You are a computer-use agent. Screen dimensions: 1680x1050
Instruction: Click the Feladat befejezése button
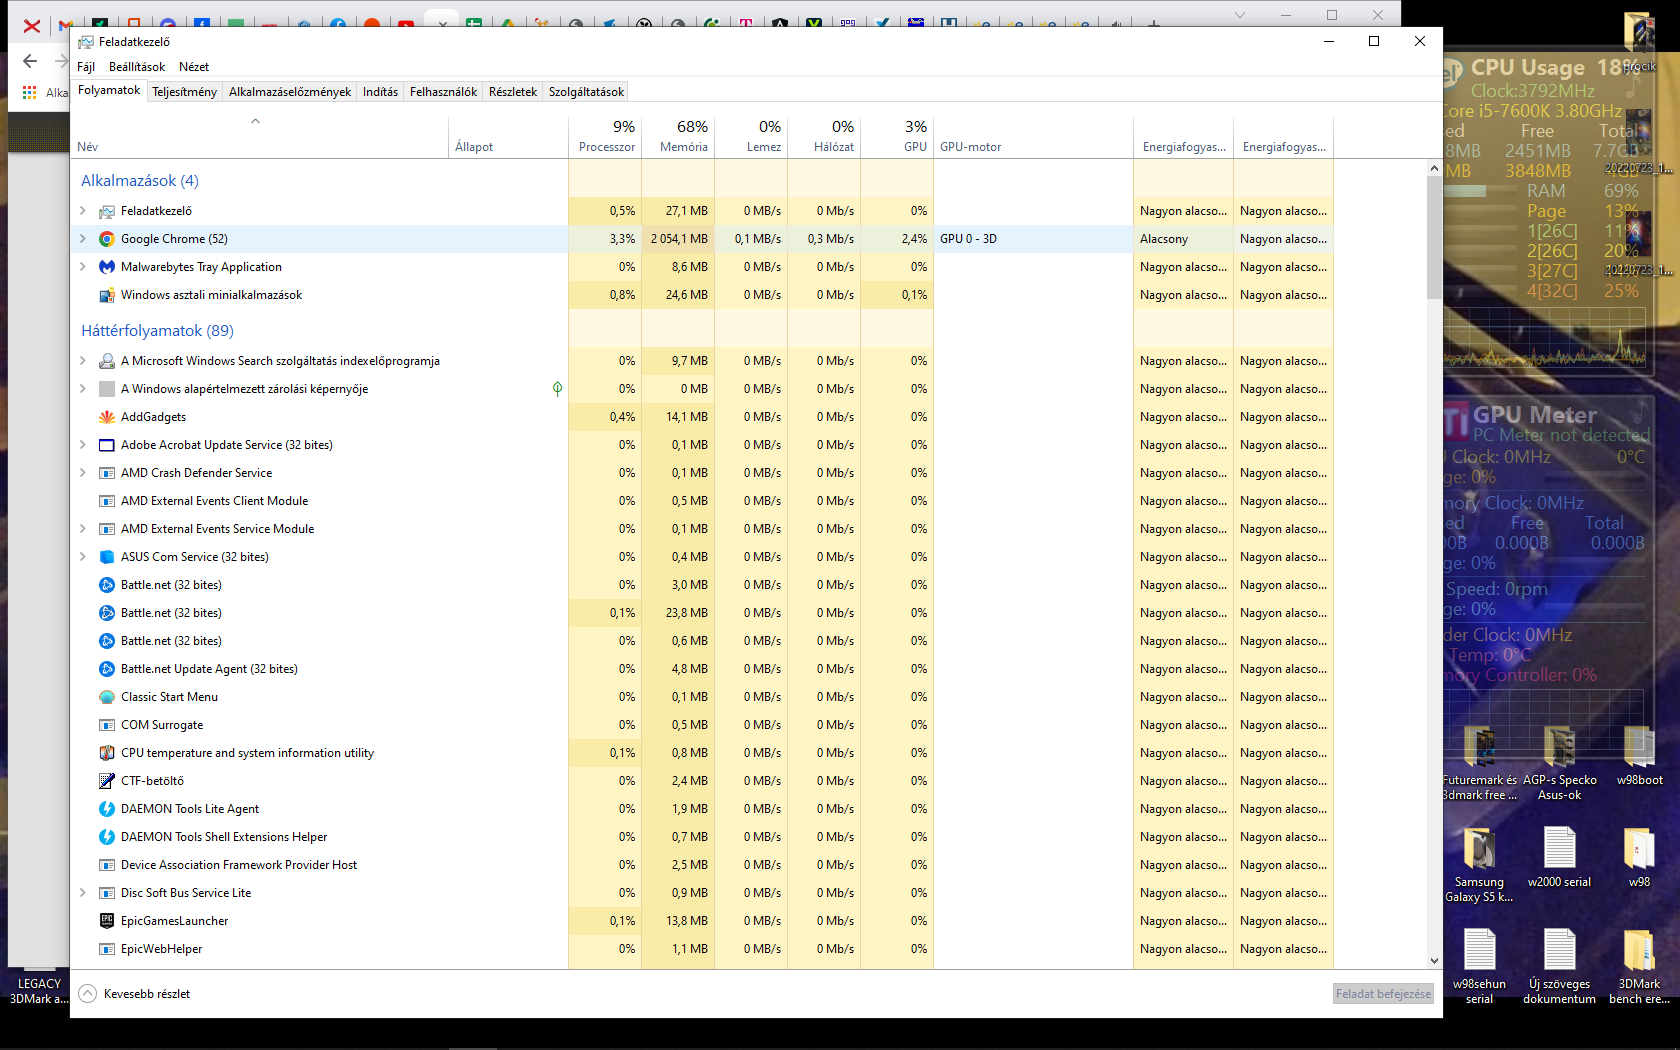1383,994
